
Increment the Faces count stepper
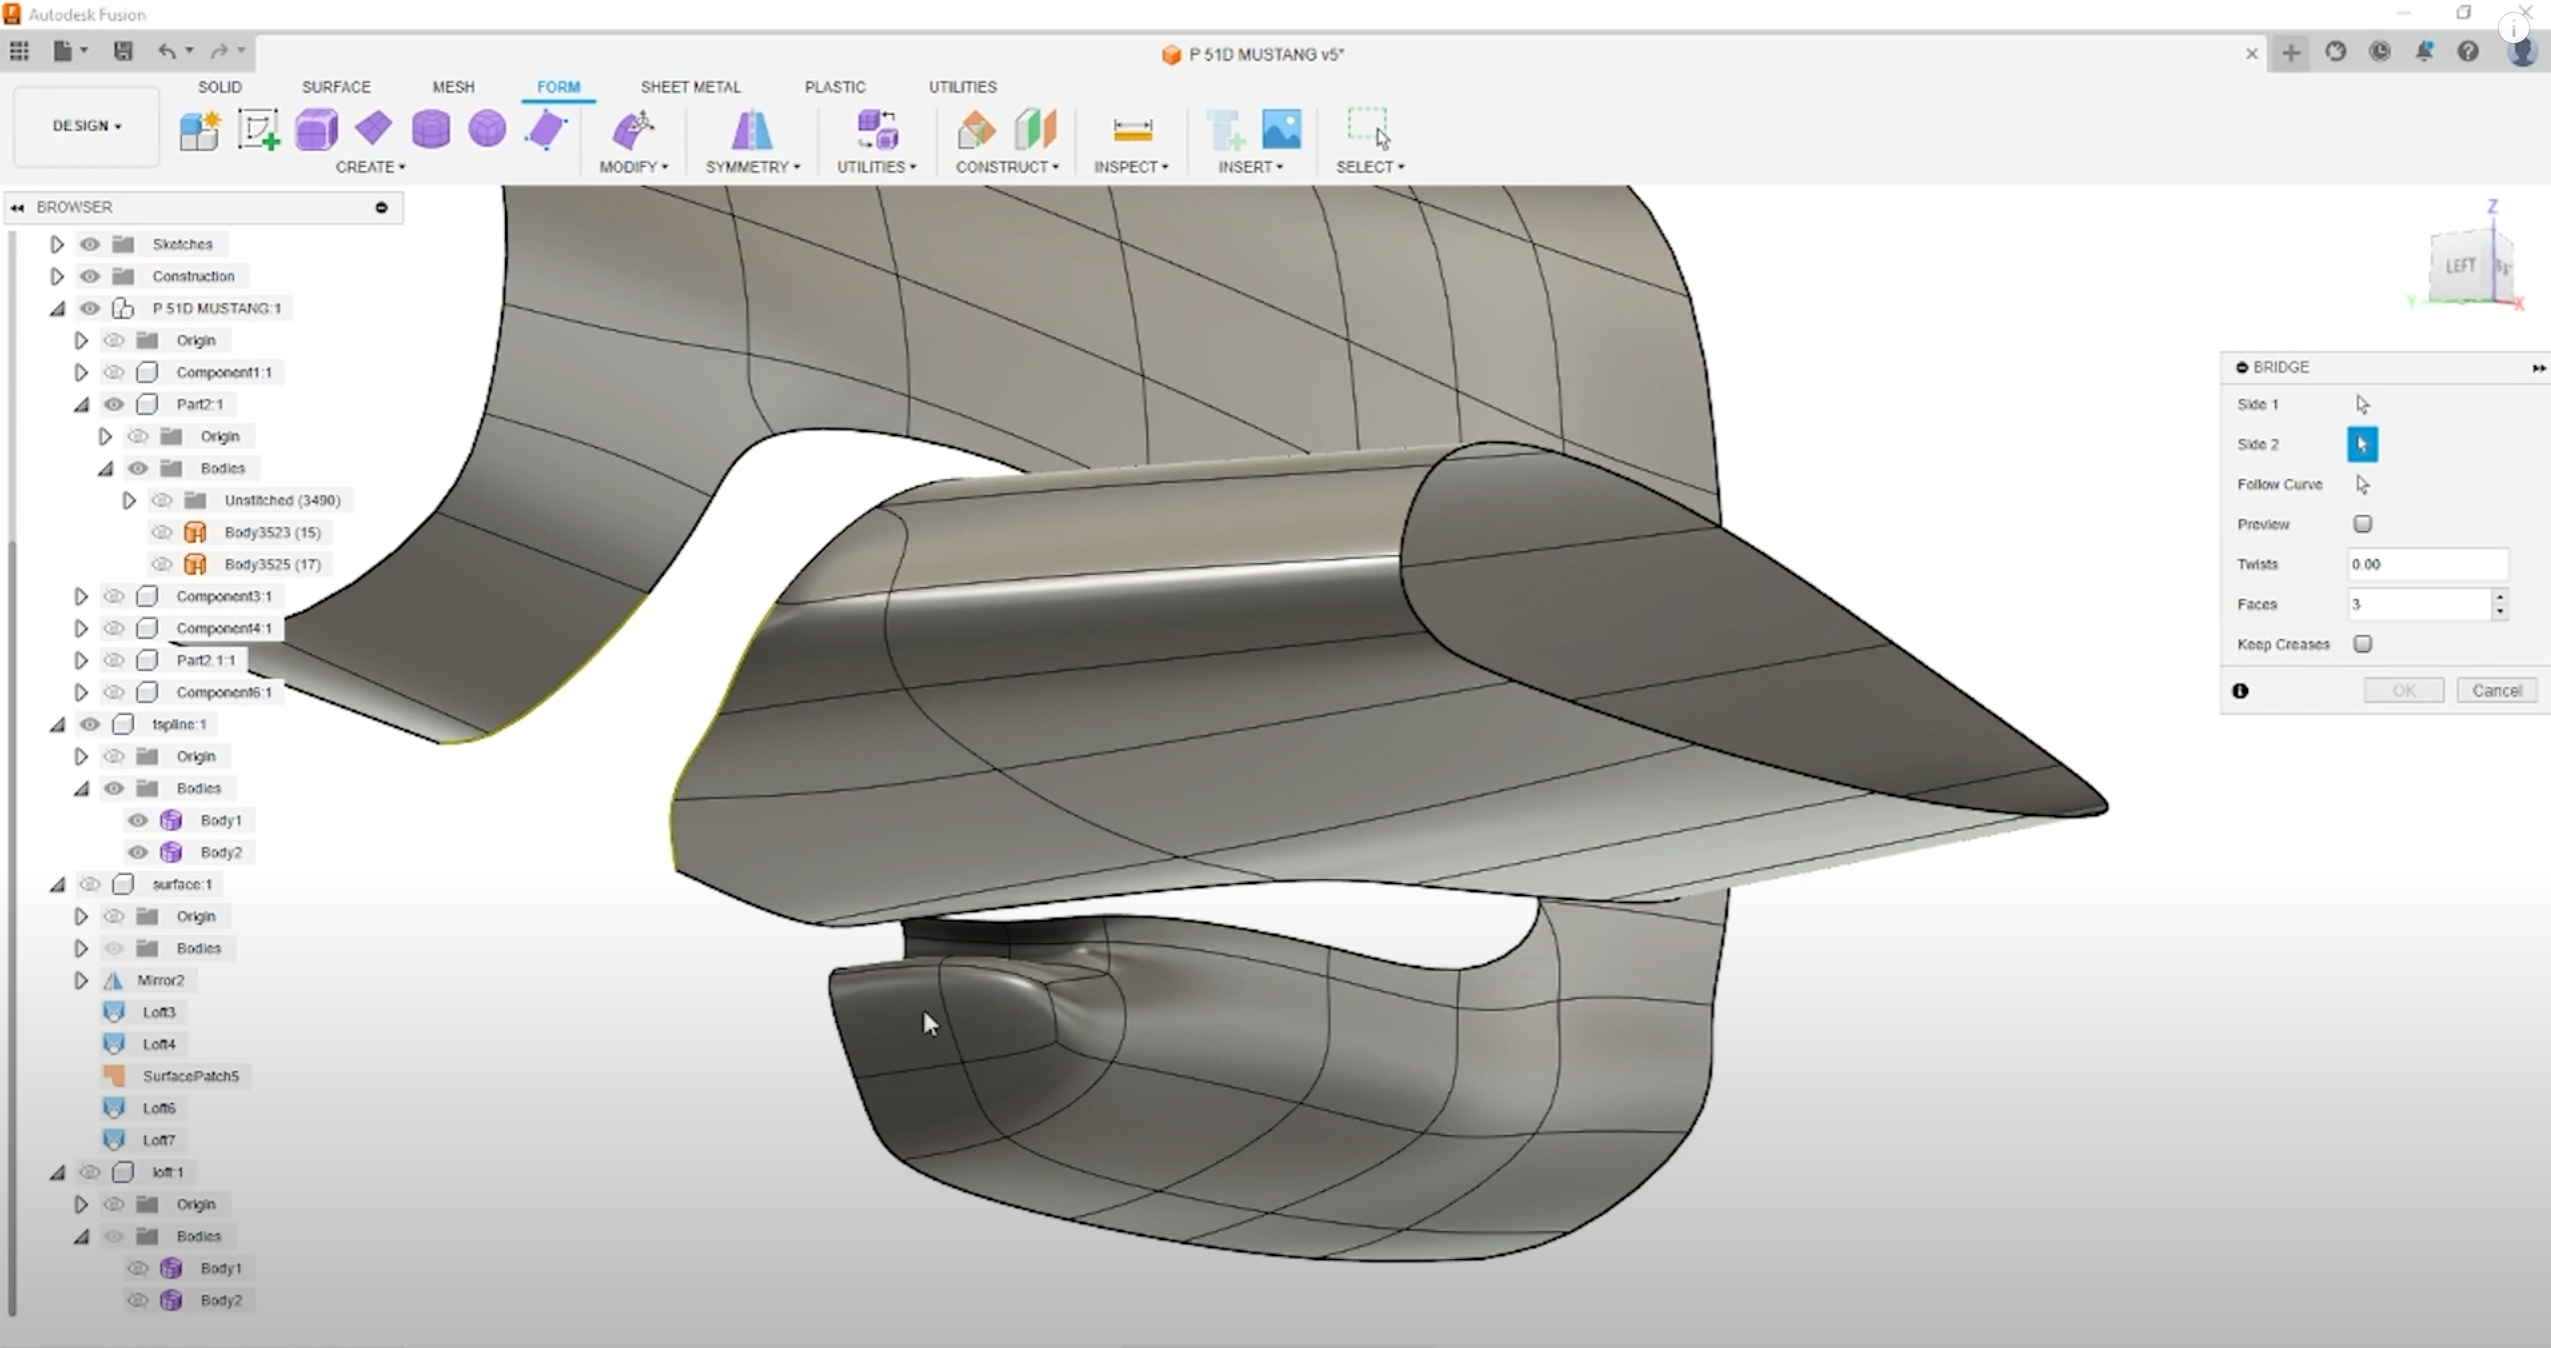click(2499, 597)
